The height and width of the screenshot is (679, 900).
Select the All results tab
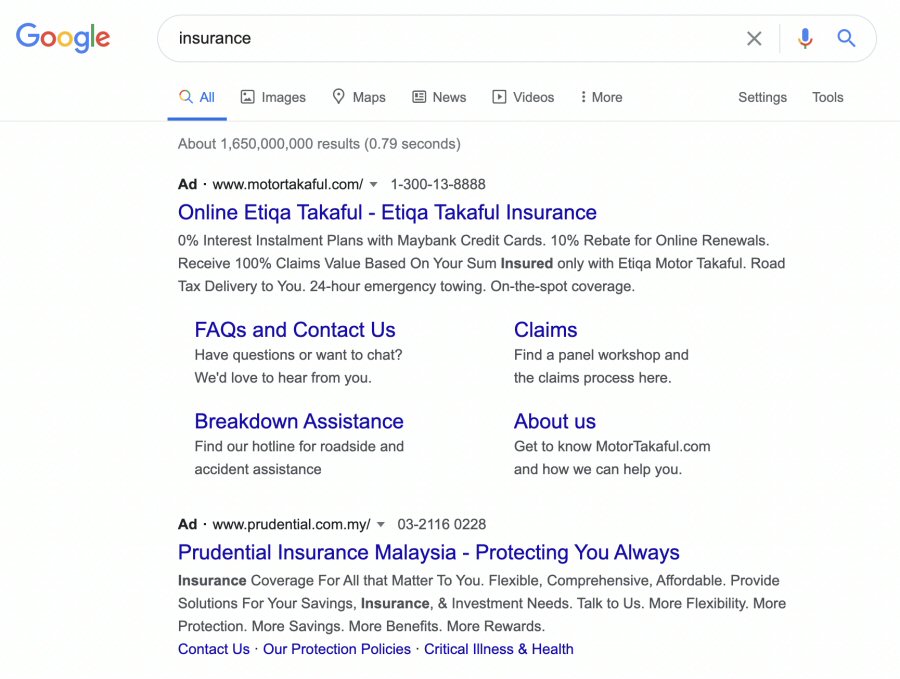(197, 97)
